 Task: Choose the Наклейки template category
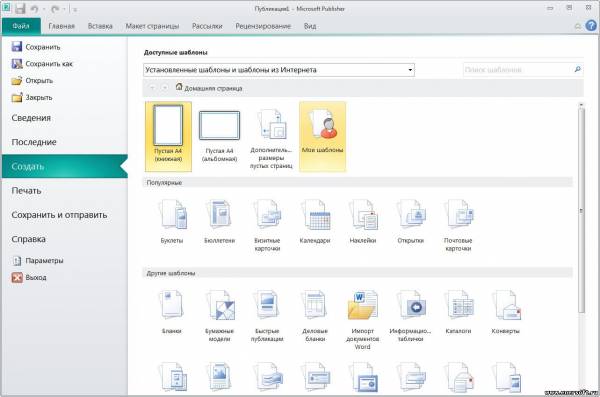coord(363,222)
